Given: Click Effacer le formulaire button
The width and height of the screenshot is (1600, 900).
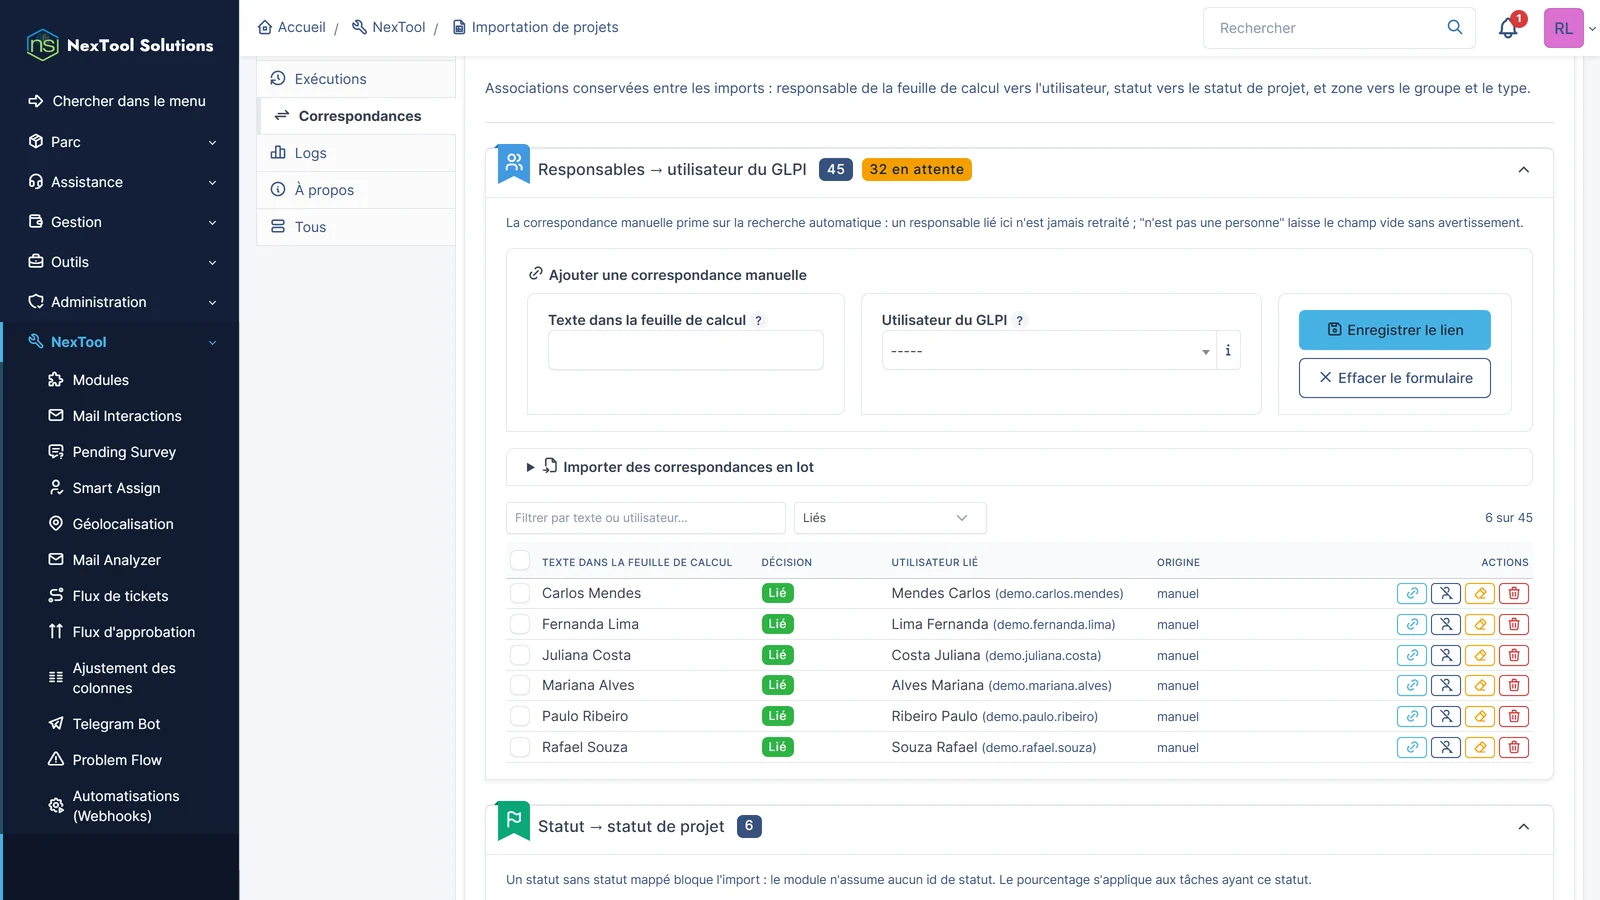Looking at the screenshot, I should (1394, 378).
